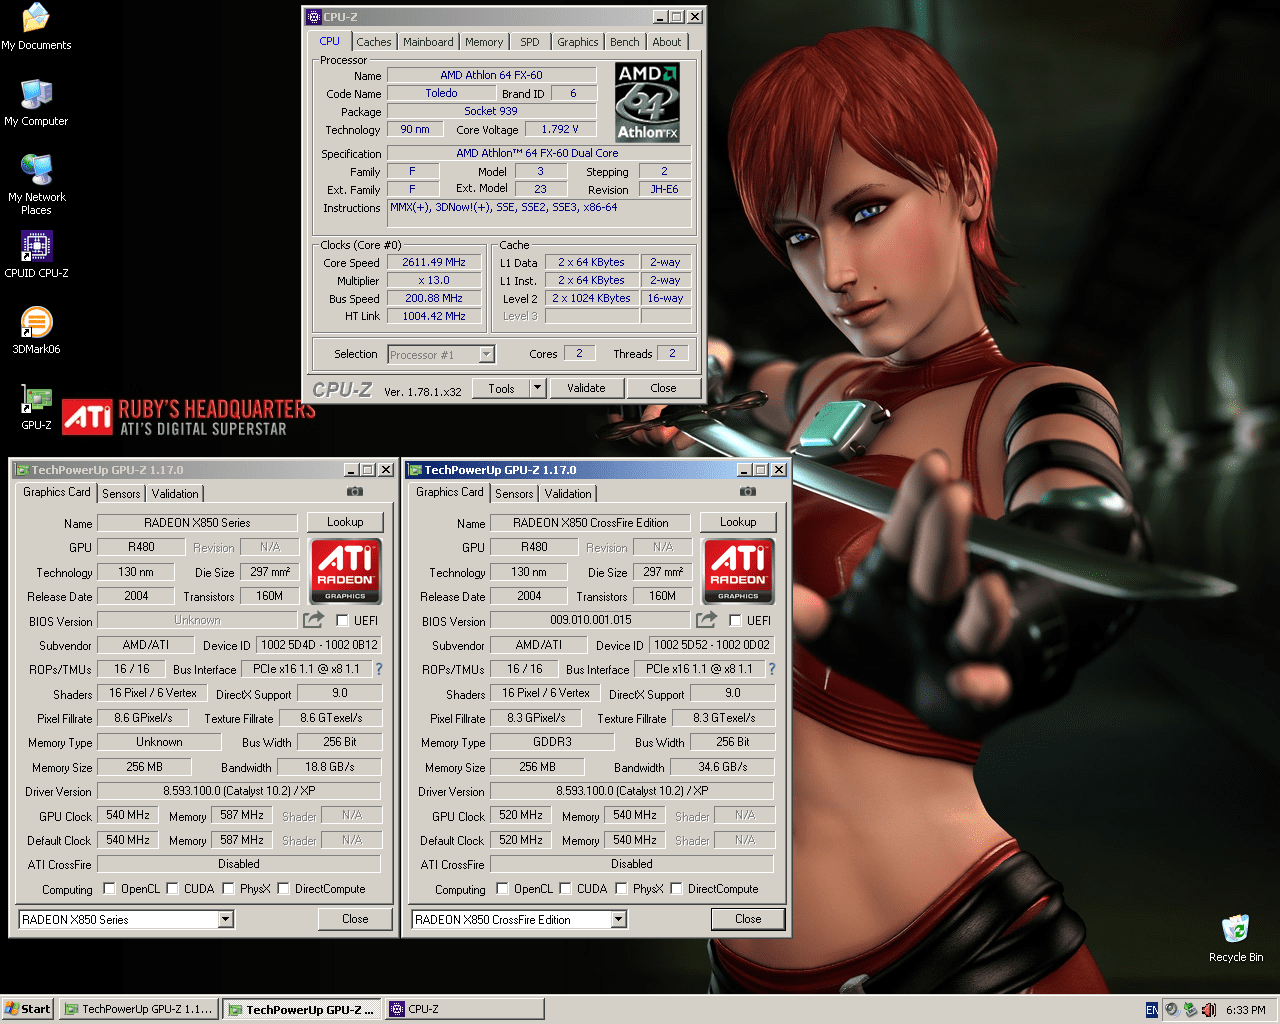1280x1024 pixels.
Task: Click Device ID field 1002 5D52 - 1002 0D02
Action: point(712,645)
